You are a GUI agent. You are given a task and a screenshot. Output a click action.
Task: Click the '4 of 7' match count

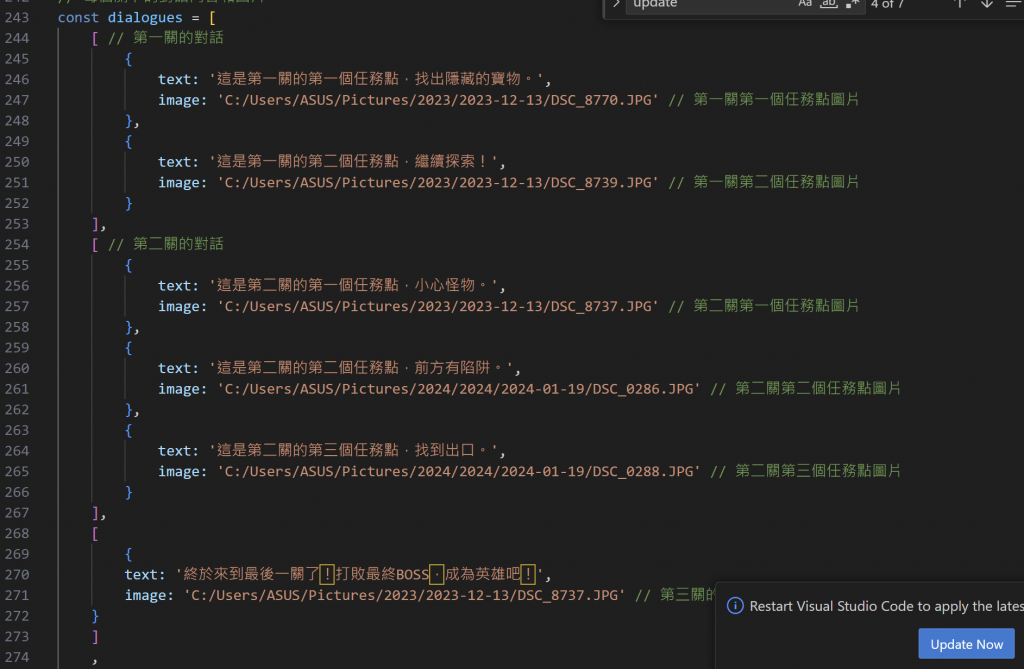pos(887,4)
